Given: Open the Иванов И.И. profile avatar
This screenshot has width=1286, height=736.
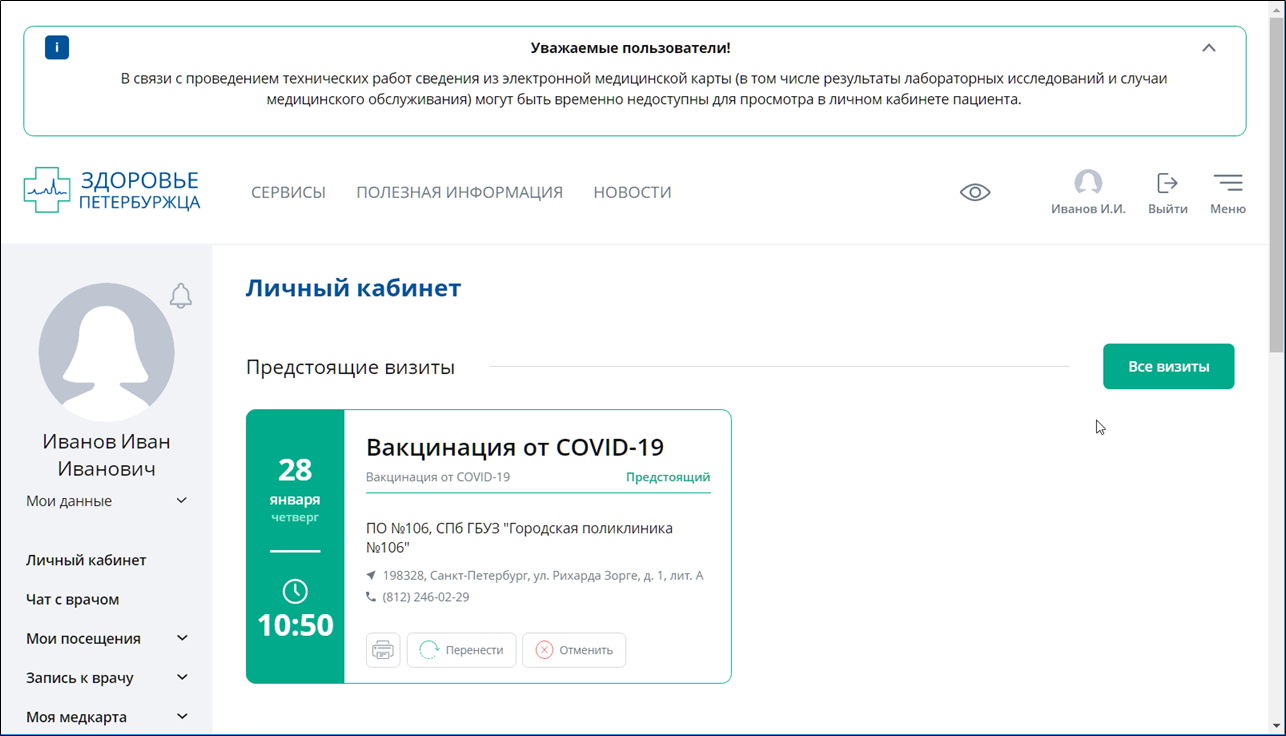Looking at the screenshot, I should [1088, 182].
